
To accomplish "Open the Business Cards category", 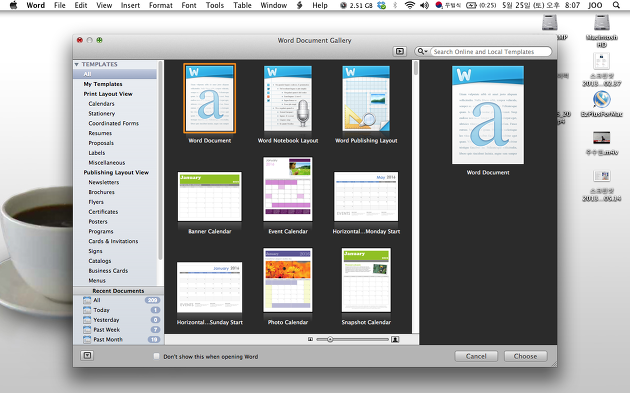I will point(108,271).
